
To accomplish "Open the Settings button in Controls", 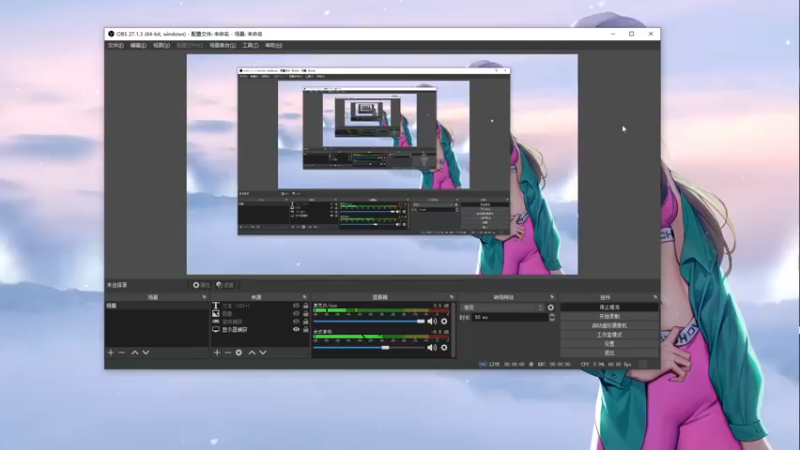I will pyautogui.click(x=609, y=344).
